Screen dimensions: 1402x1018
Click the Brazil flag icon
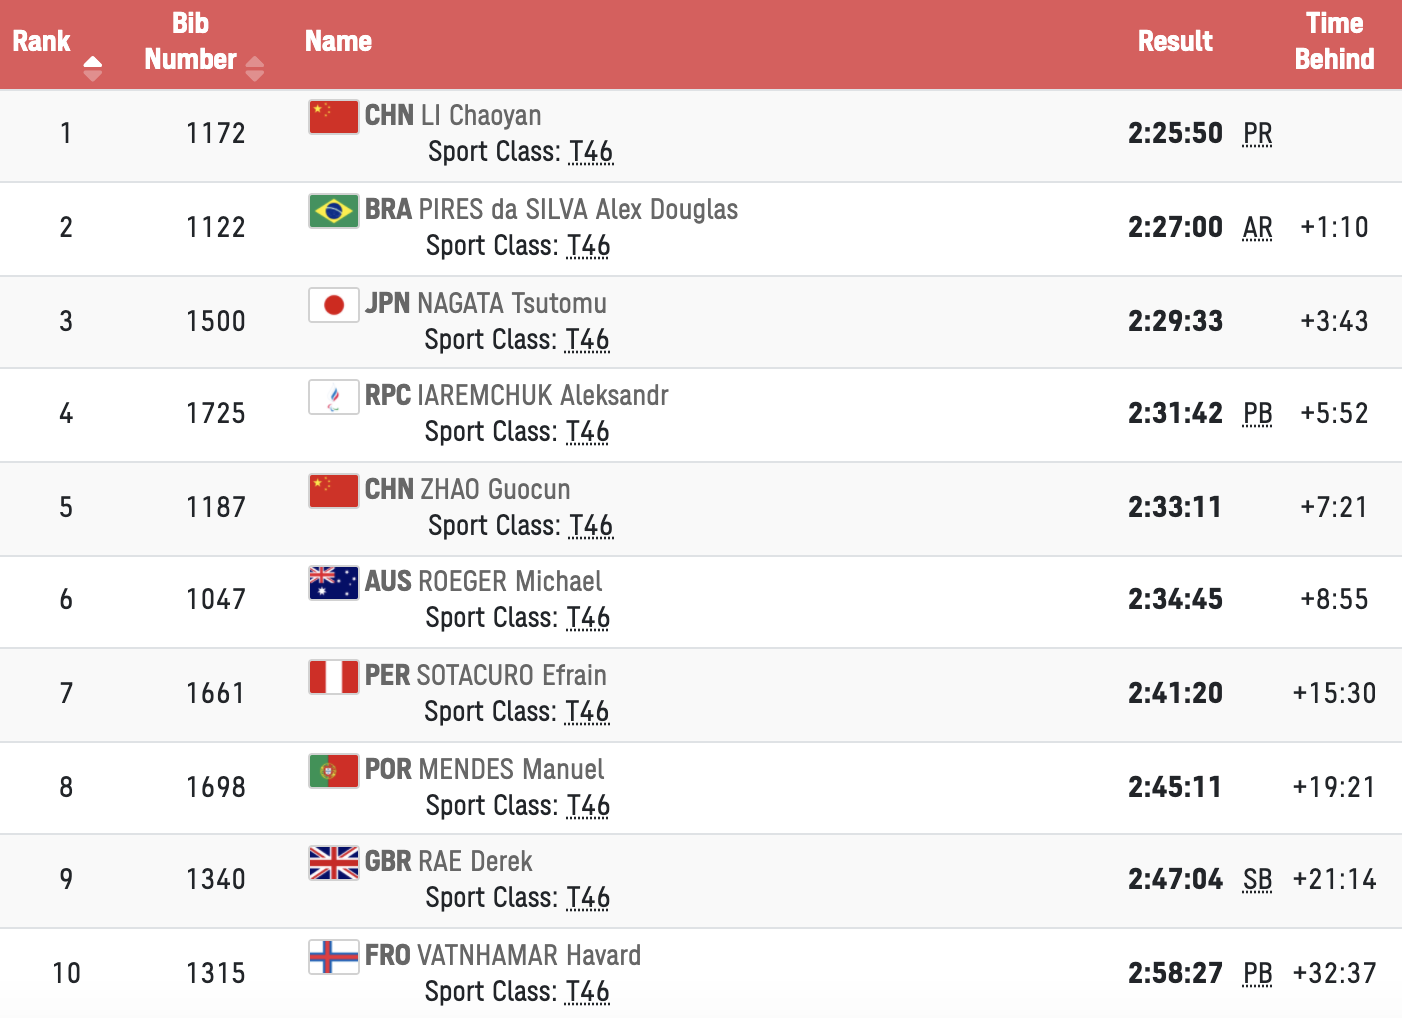point(333,211)
